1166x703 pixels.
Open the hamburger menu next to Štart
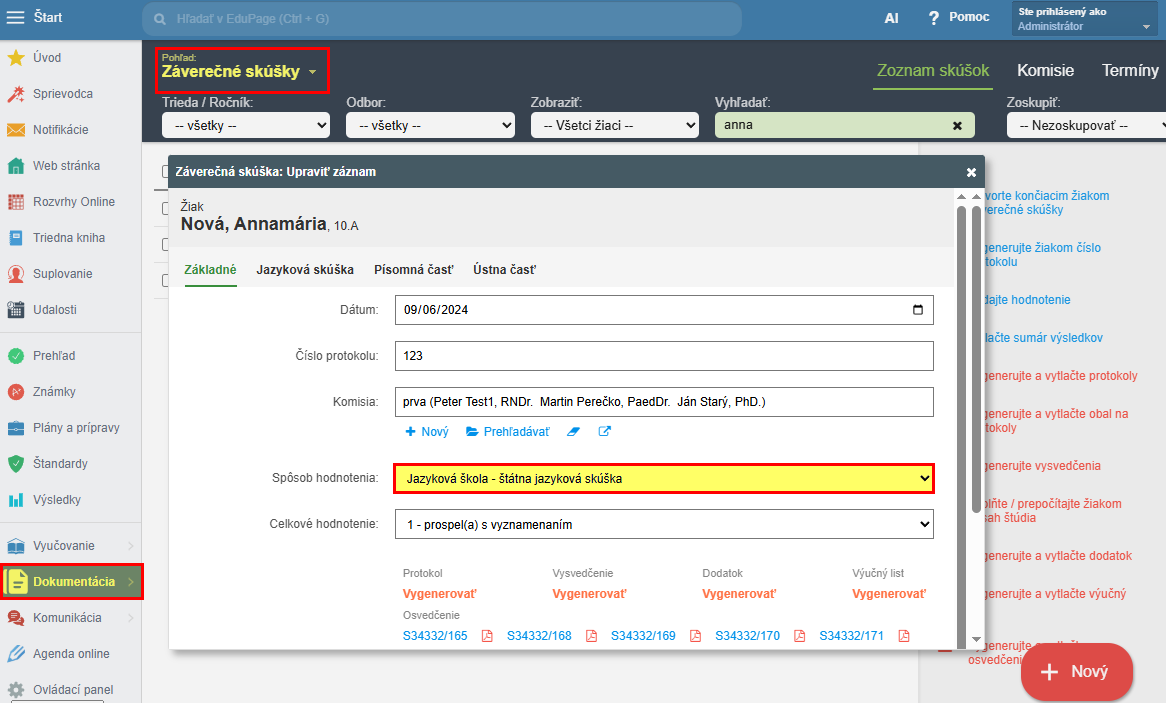point(16,18)
